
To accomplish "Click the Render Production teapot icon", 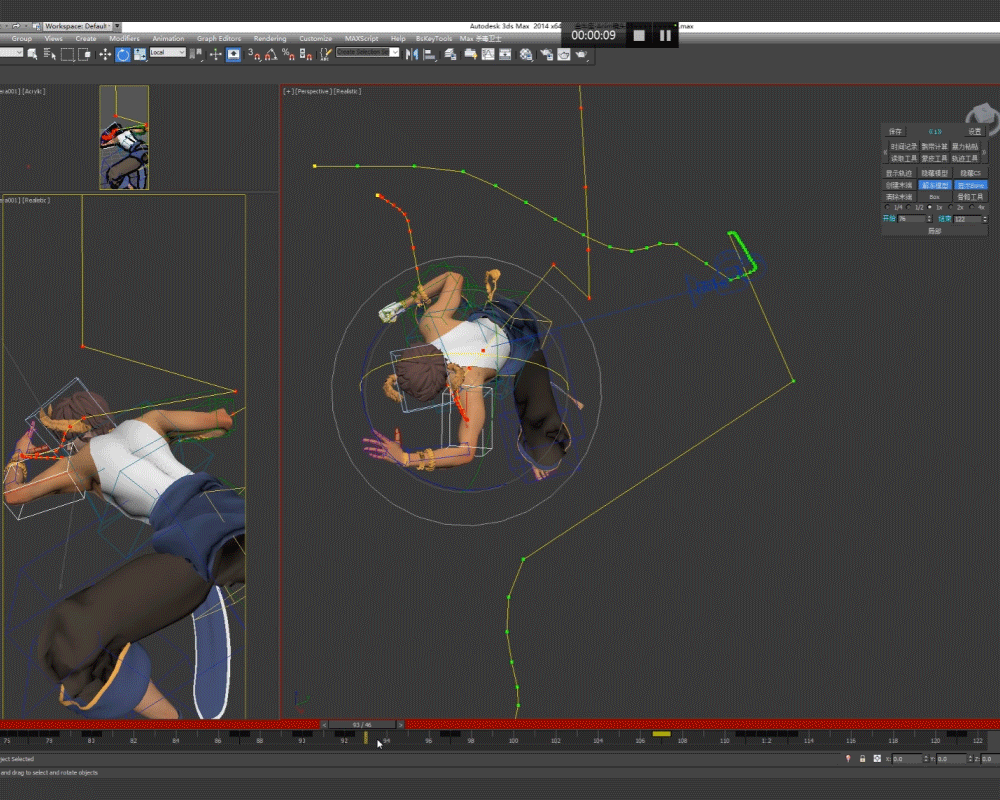I will point(581,55).
